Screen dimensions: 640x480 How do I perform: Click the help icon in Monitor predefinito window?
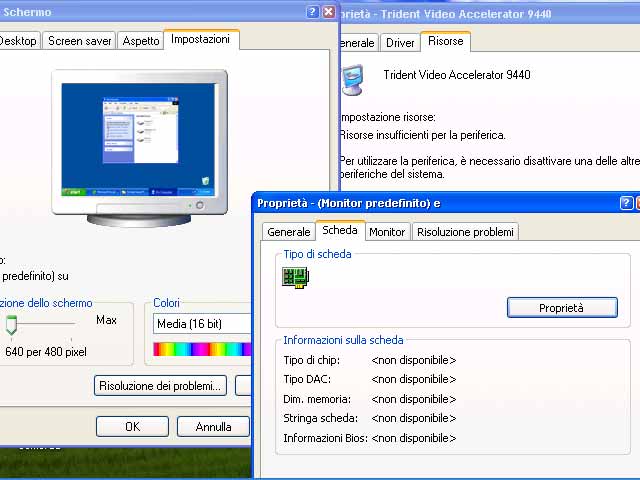(x=626, y=202)
